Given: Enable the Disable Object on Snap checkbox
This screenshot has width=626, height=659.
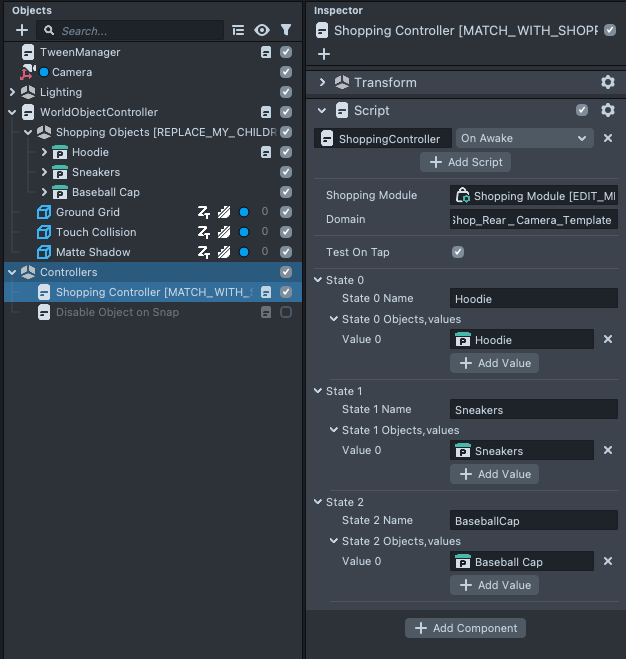Looking at the screenshot, I should point(286,312).
